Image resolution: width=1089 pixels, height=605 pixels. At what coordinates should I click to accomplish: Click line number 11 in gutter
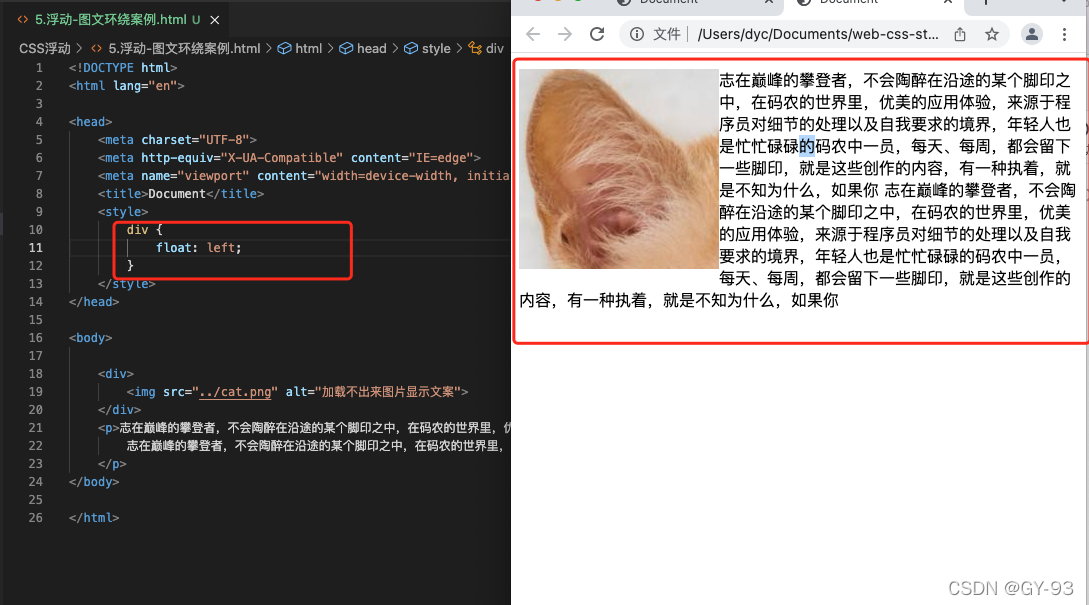[35, 248]
